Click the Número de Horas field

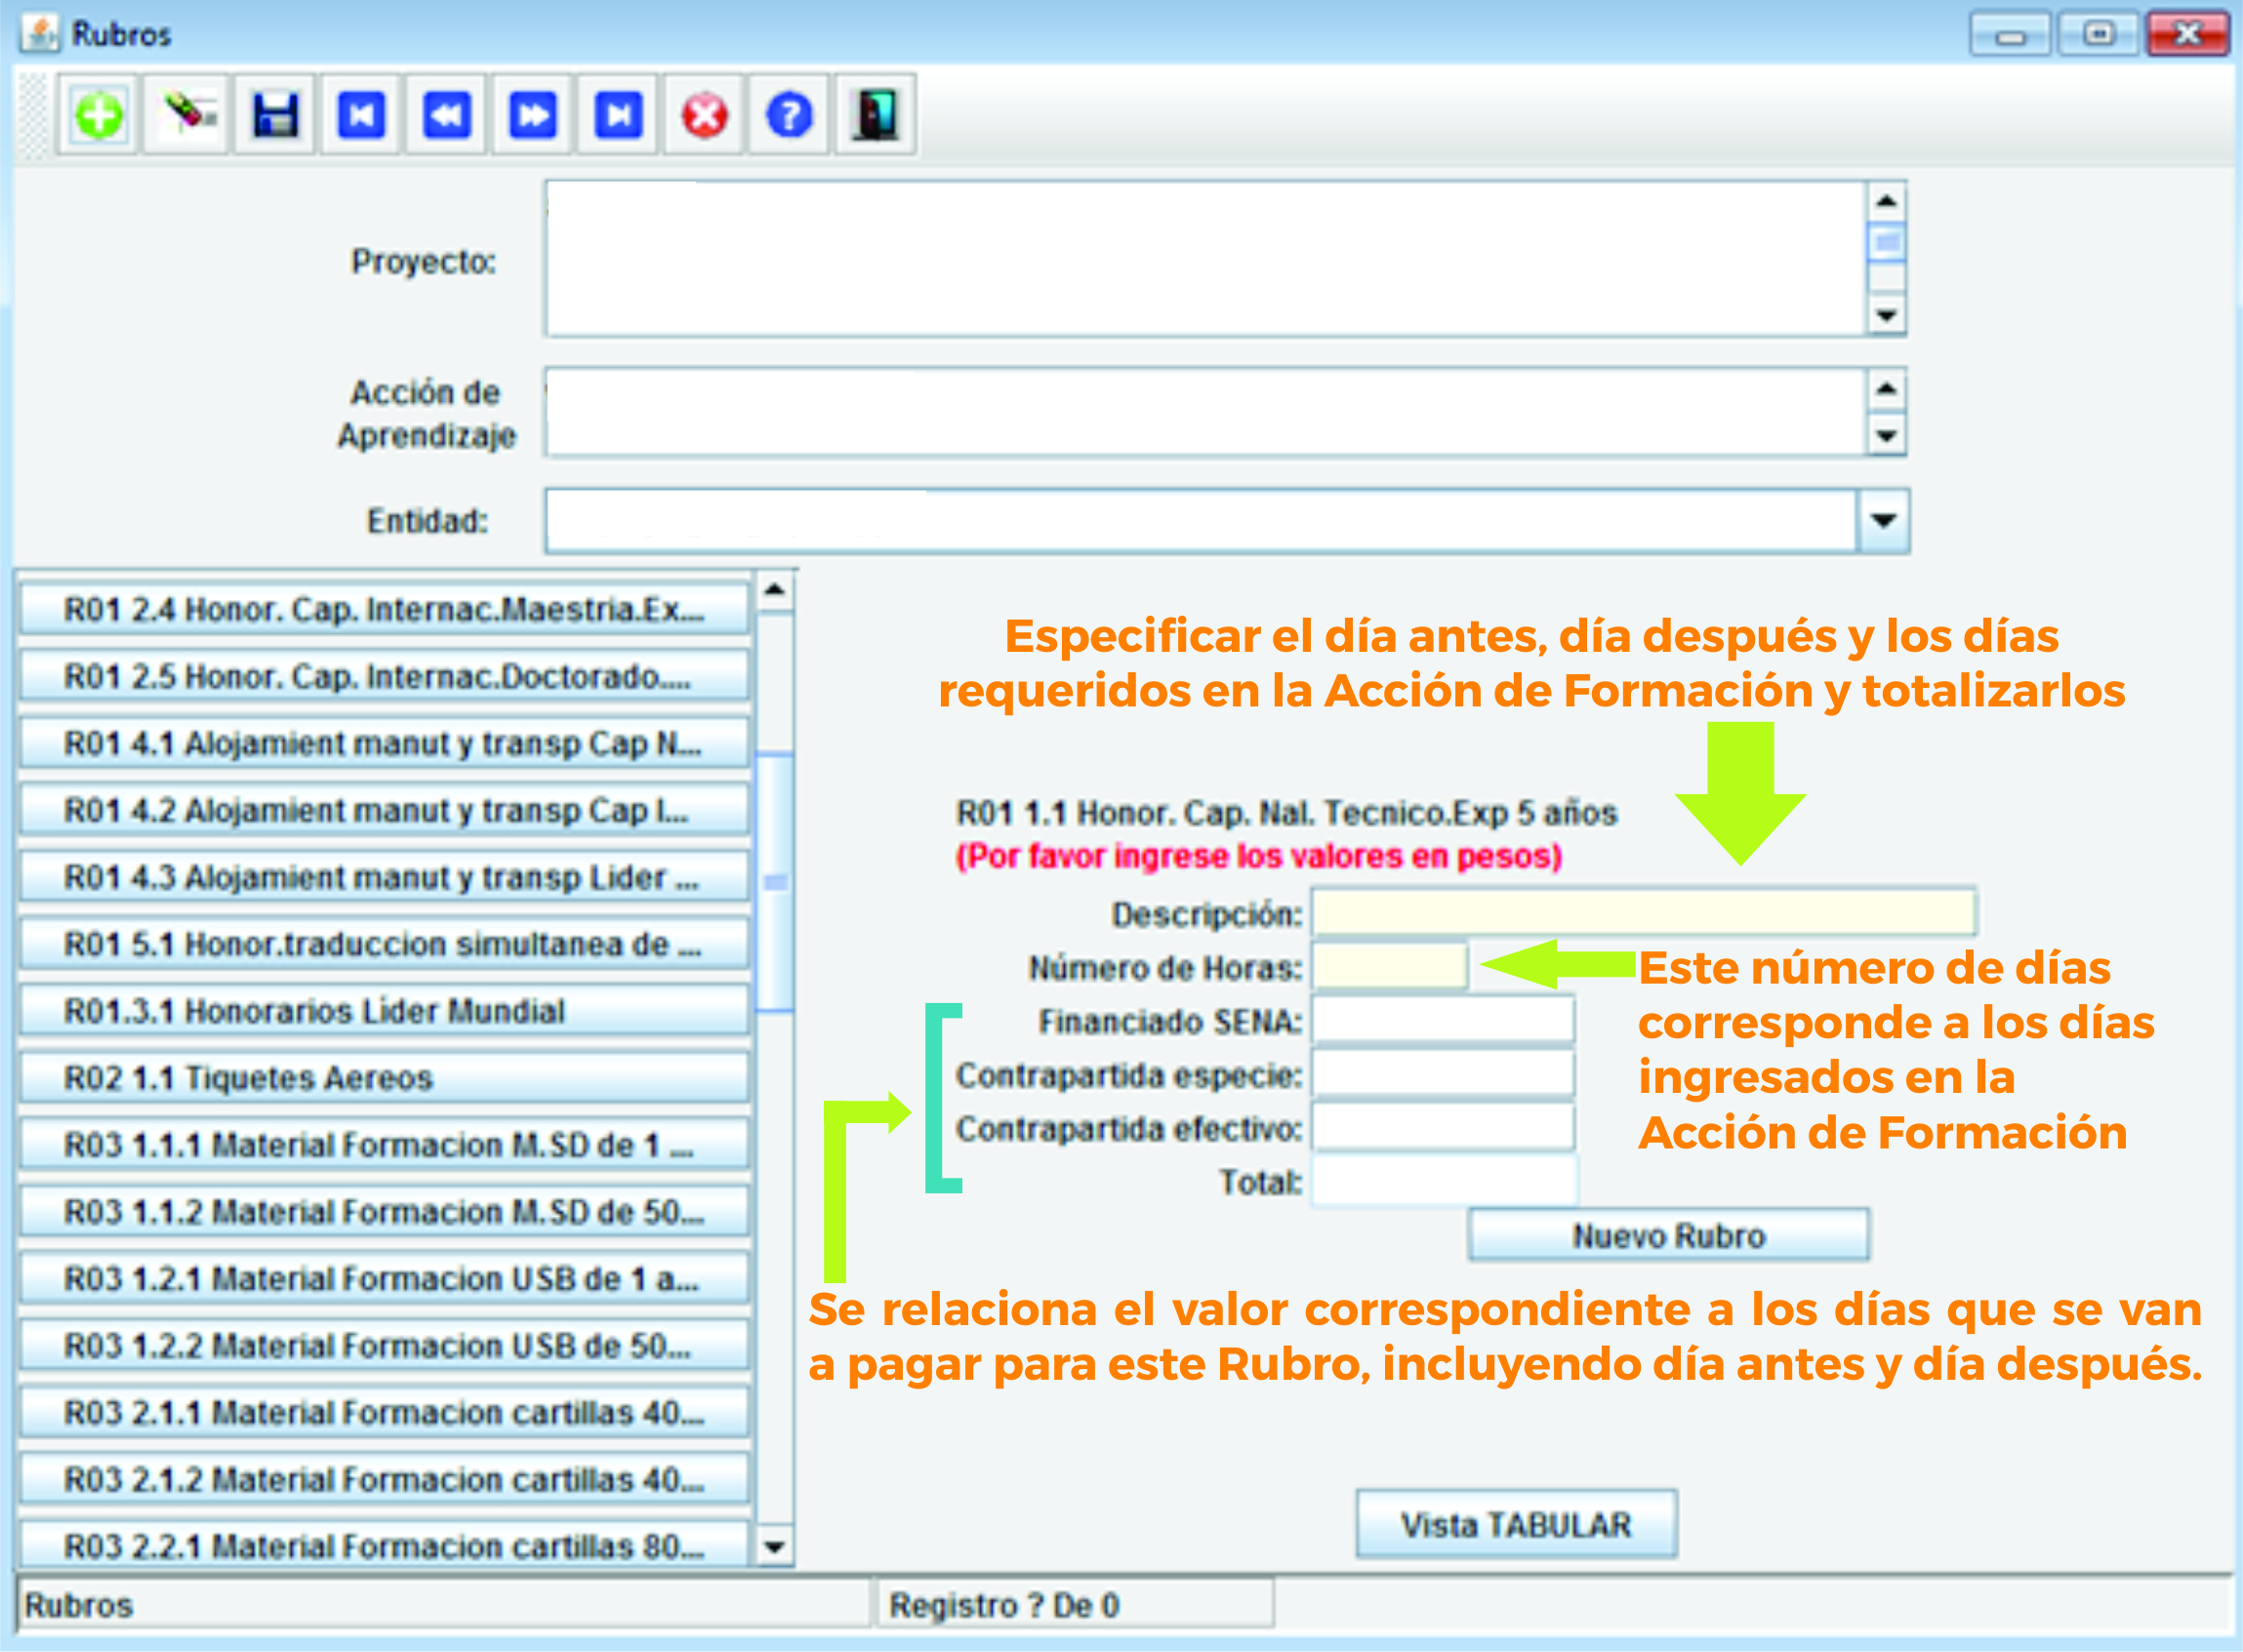1389,967
